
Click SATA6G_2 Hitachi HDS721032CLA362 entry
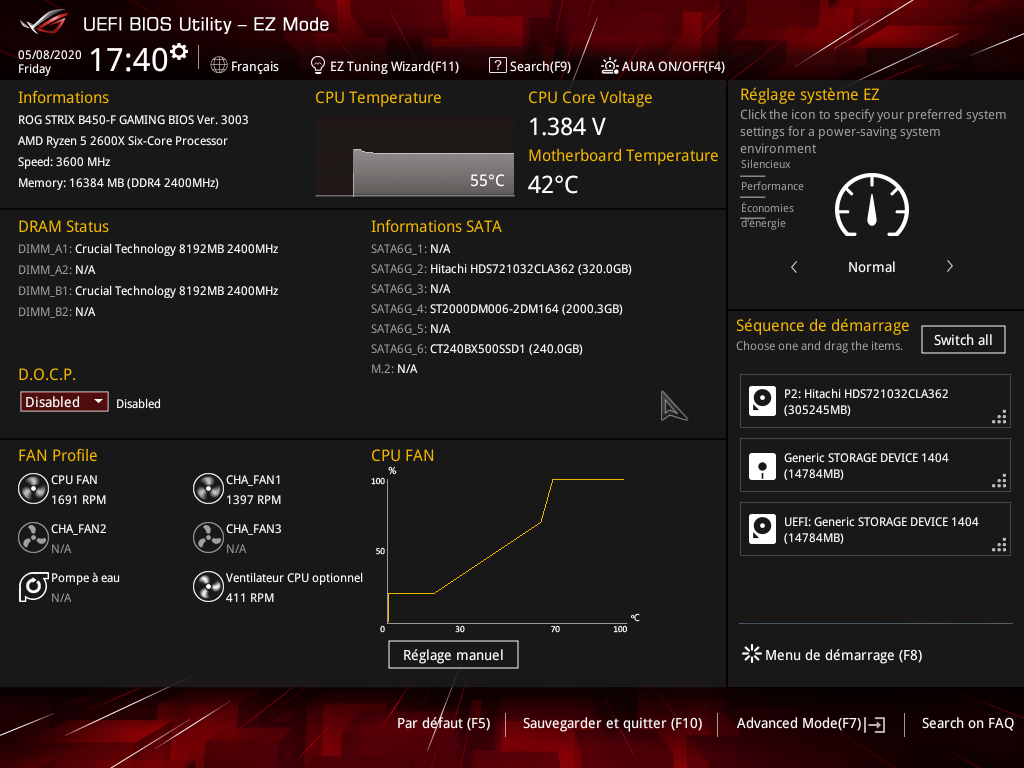501,268
